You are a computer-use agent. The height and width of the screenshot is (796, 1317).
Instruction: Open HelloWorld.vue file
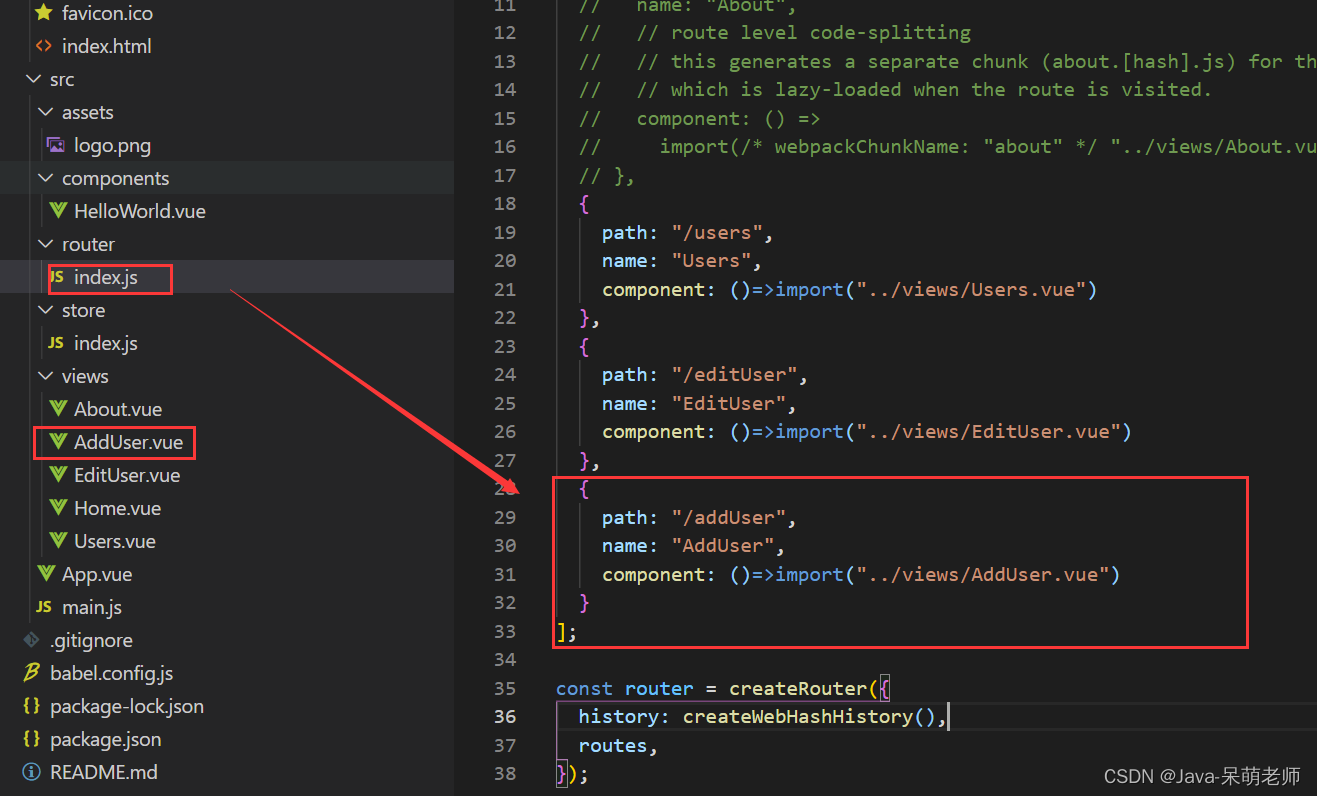click(140, 211)
